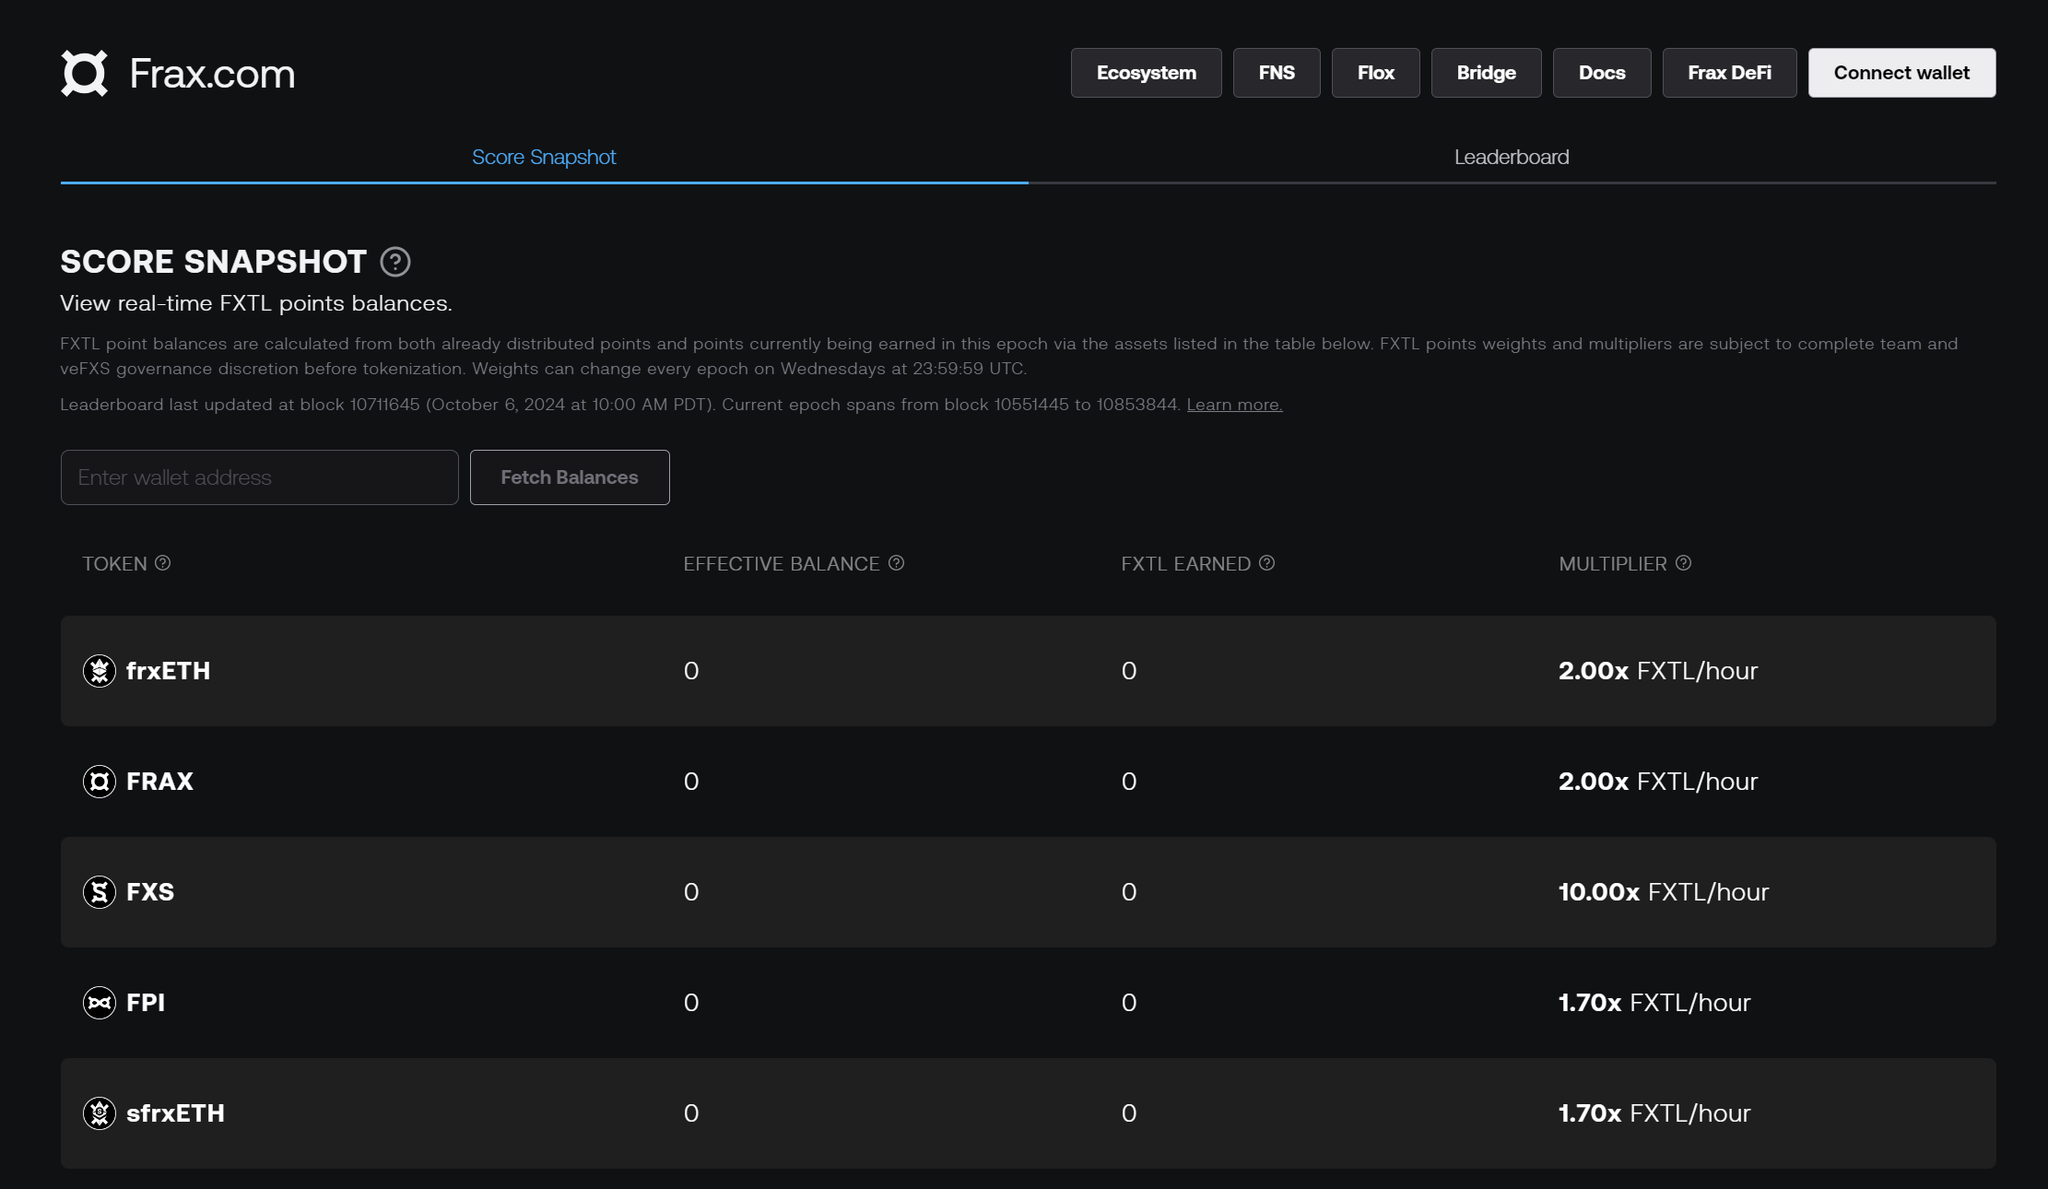Image resolution: width=2048 pixels, height=1189 pixels.
Task: Click 'View real-time FXTL points balances' text
Action: click(256, 303)
